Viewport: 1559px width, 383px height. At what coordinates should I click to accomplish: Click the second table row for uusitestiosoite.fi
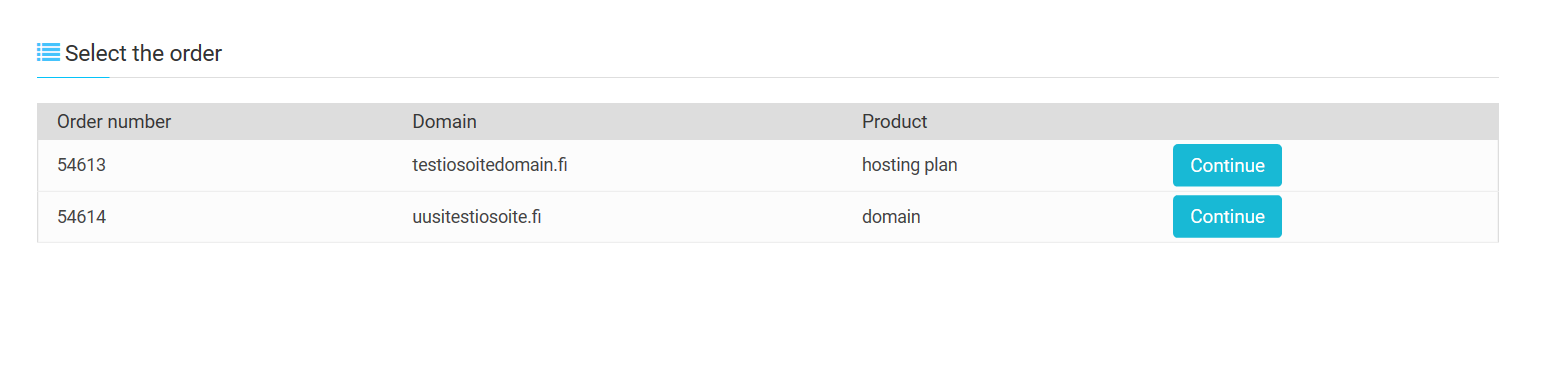pos(767,216)
